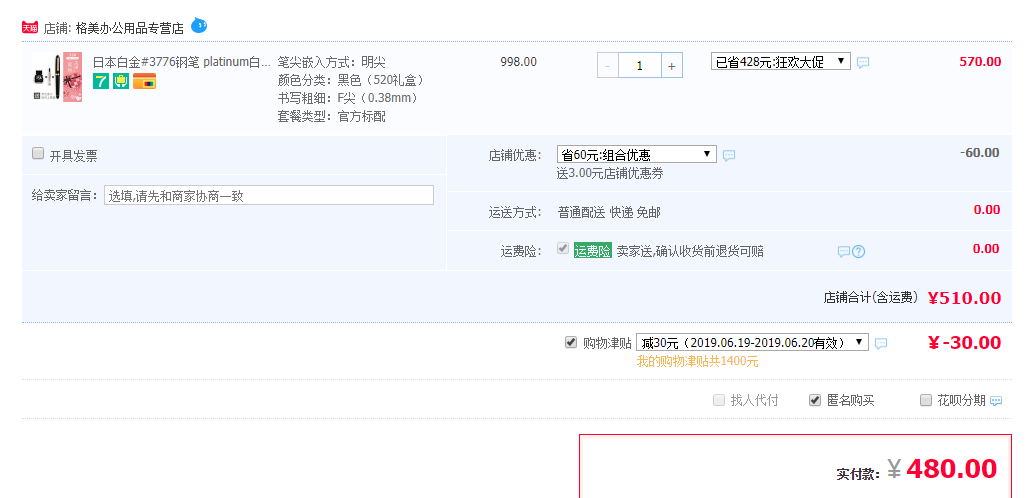Click the 颜色分类: 黑色 (520礼盒) attribute text
The image size is (1030, 498).
coord(351,80)
